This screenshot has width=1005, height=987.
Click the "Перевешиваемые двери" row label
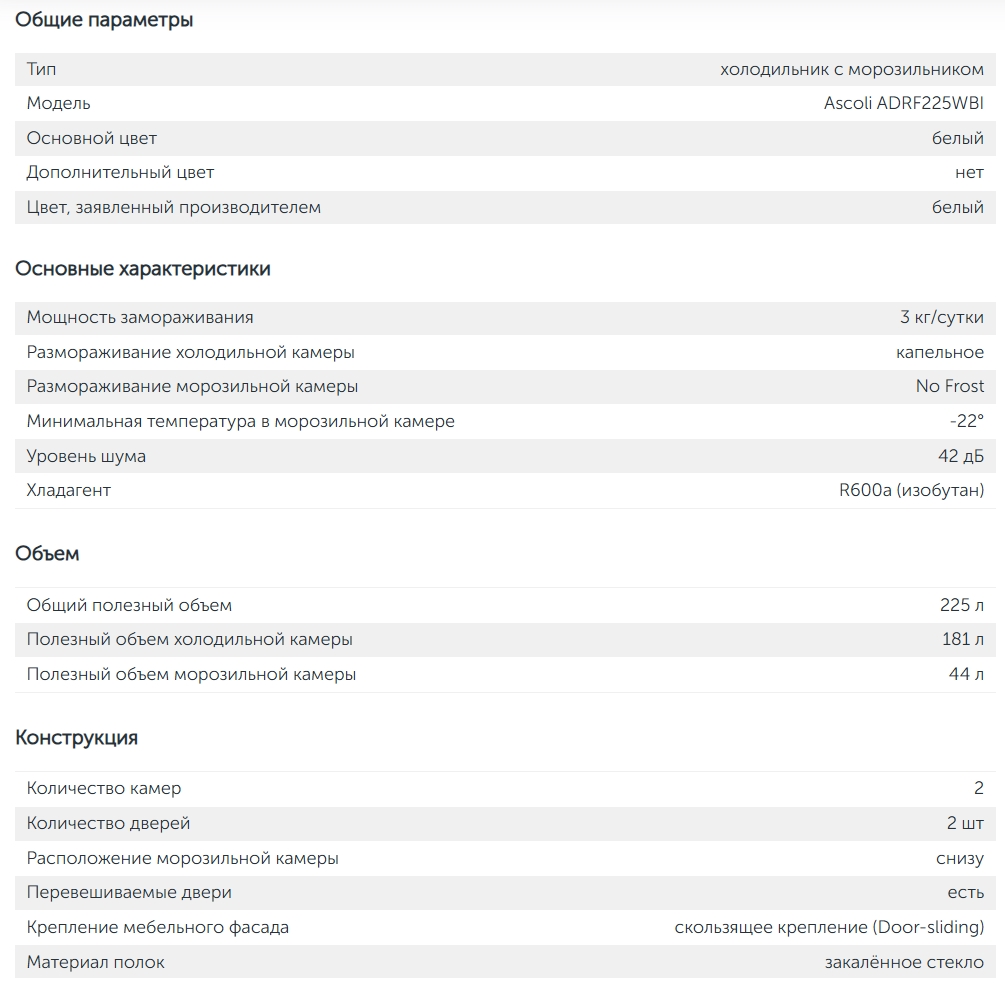click(x=129, y=892)
